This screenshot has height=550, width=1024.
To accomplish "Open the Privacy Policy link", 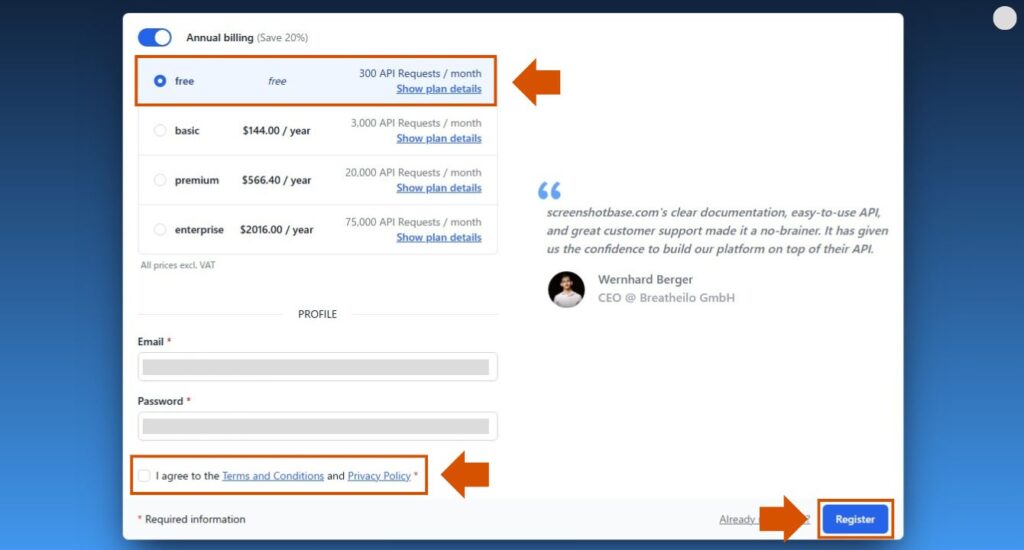I will pos(379,476).
